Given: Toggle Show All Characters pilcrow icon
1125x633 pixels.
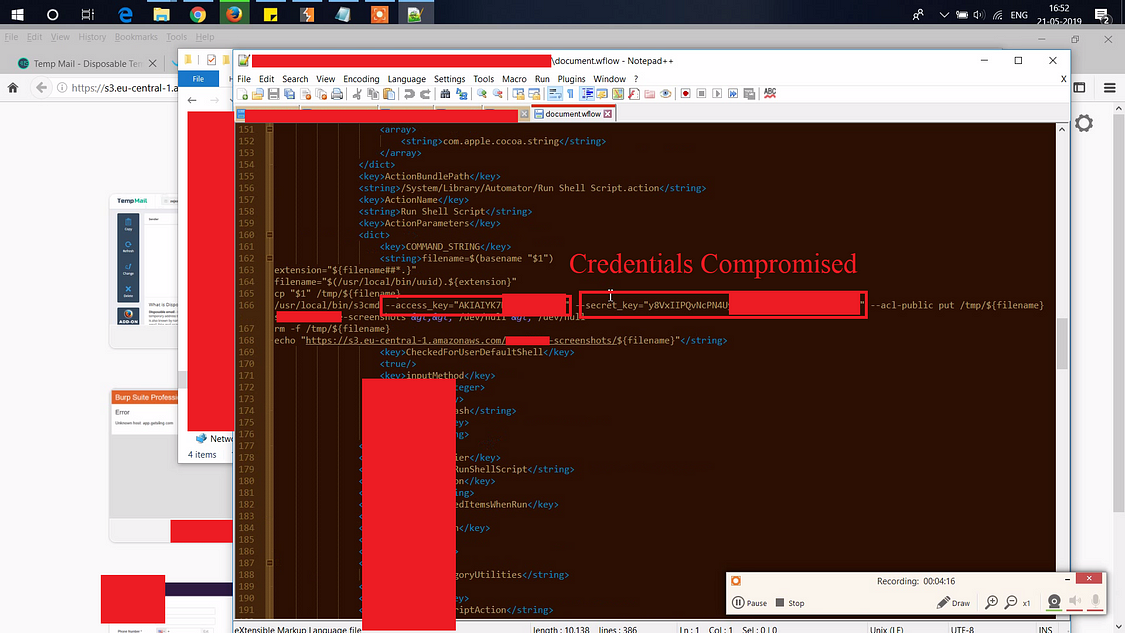Looking at the screenshot, I should [x=570, y=94].
